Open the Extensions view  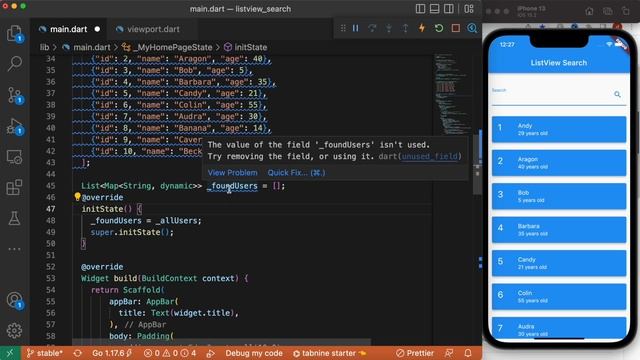[14, 187]
